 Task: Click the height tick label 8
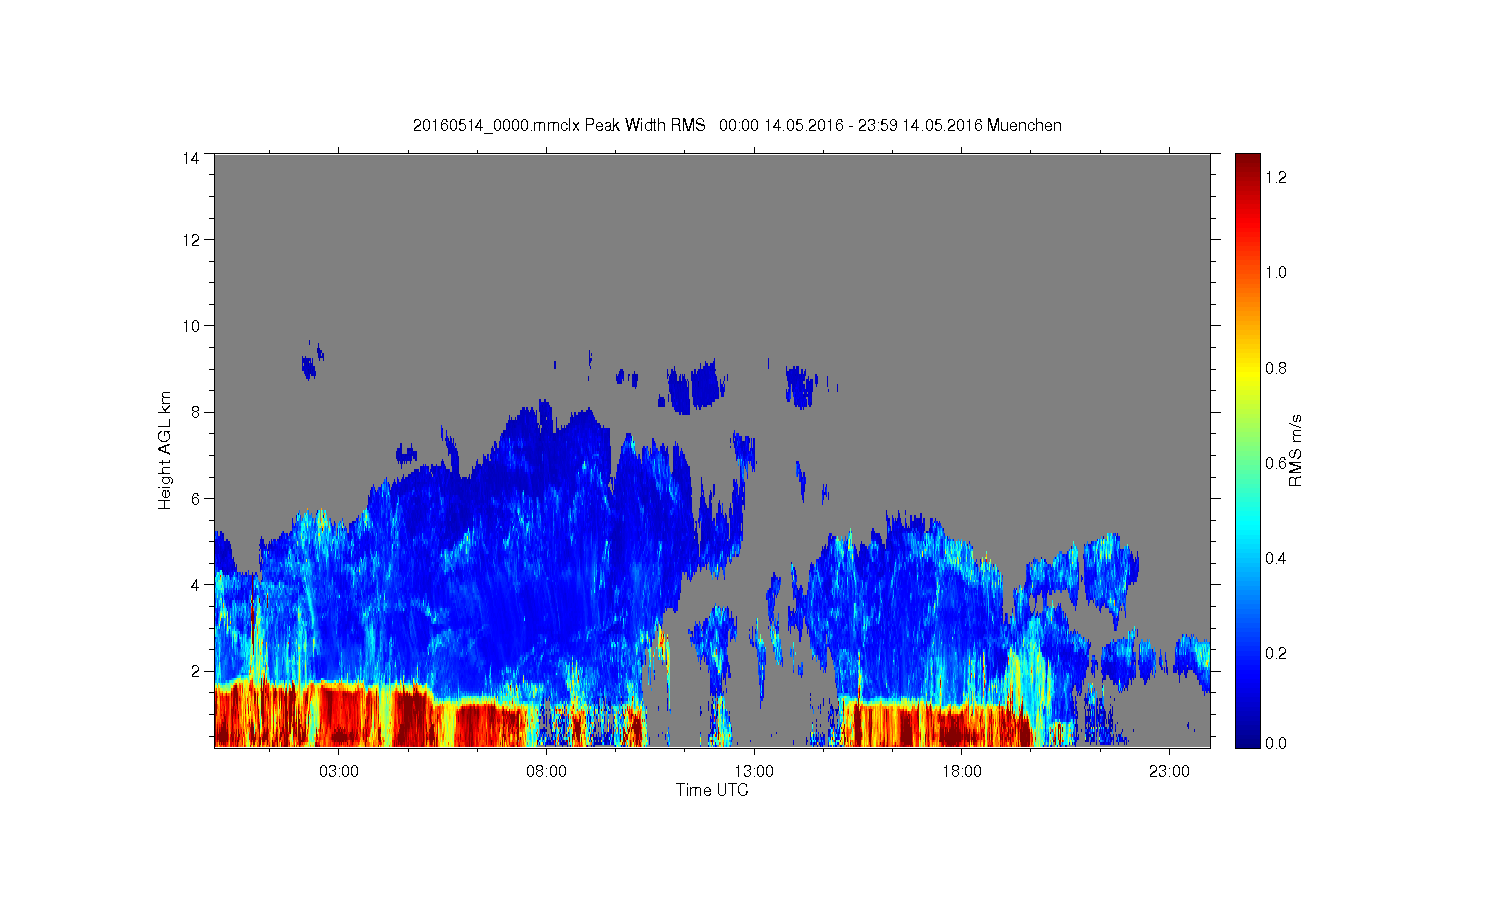point(195,411)
